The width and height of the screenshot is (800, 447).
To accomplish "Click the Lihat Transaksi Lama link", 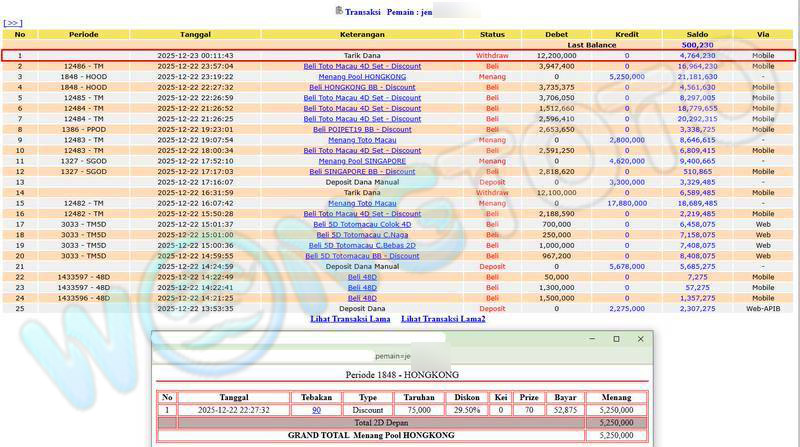I will click(350, 319).
